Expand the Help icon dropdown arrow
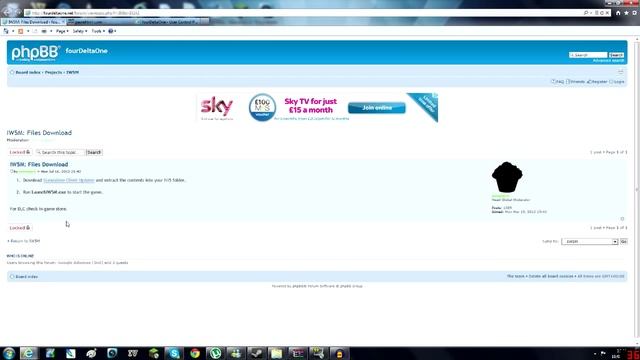 pos(115,31)
